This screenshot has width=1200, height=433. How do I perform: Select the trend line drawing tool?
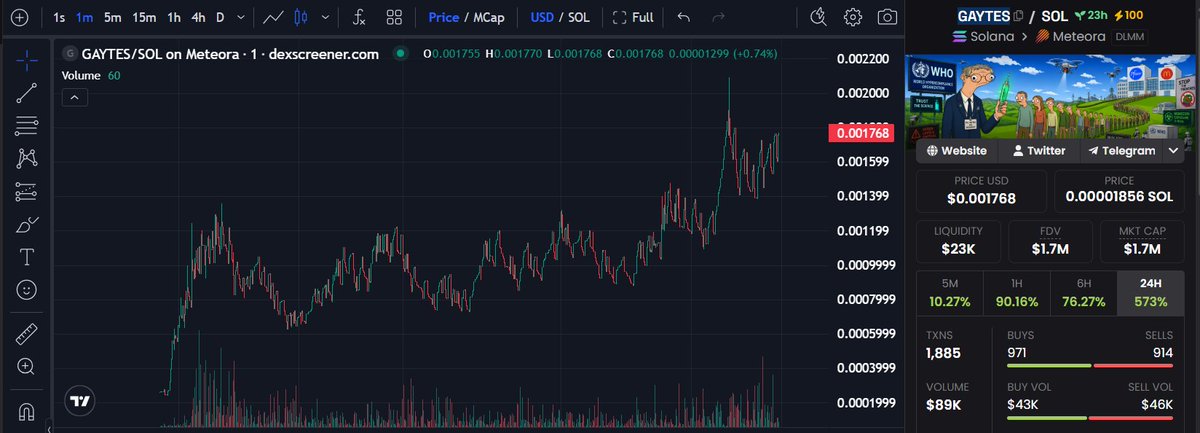(27, 93)
